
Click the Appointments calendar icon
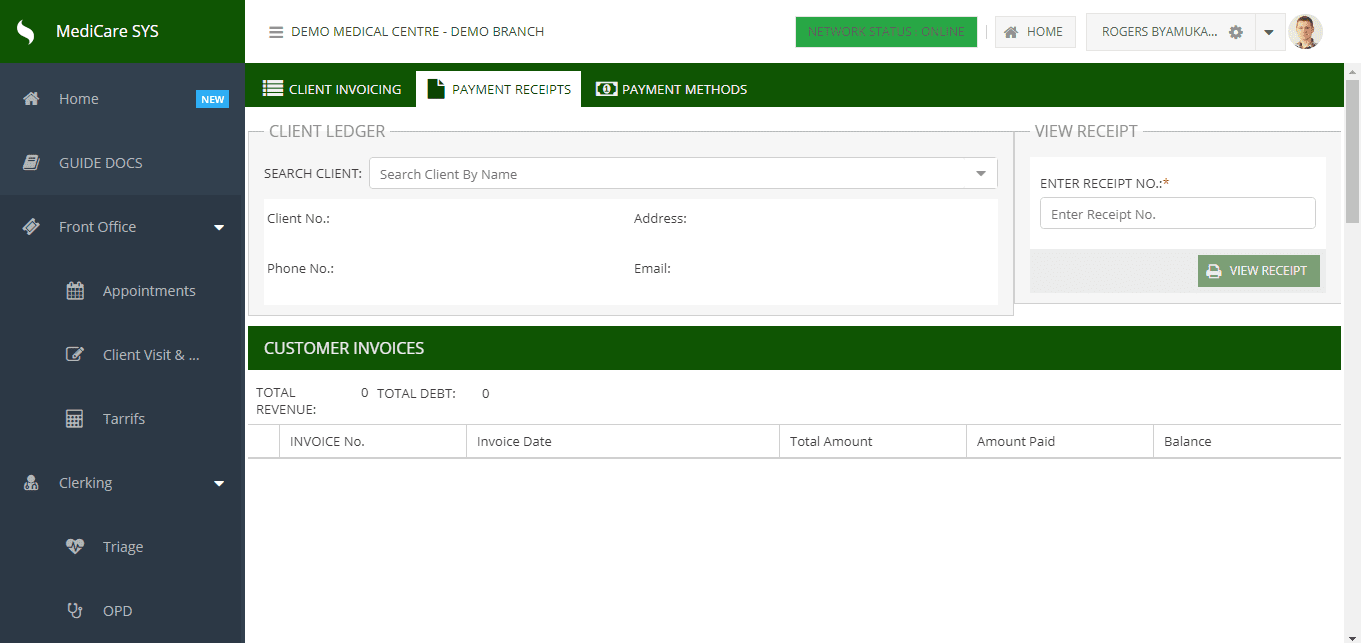coord(75,291)
